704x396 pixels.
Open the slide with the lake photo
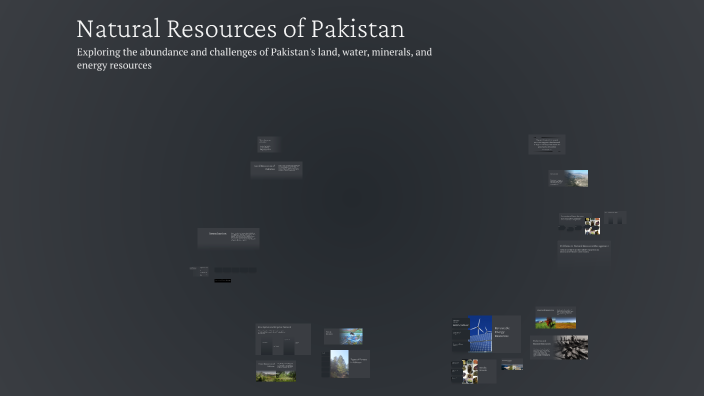[343, 336]
